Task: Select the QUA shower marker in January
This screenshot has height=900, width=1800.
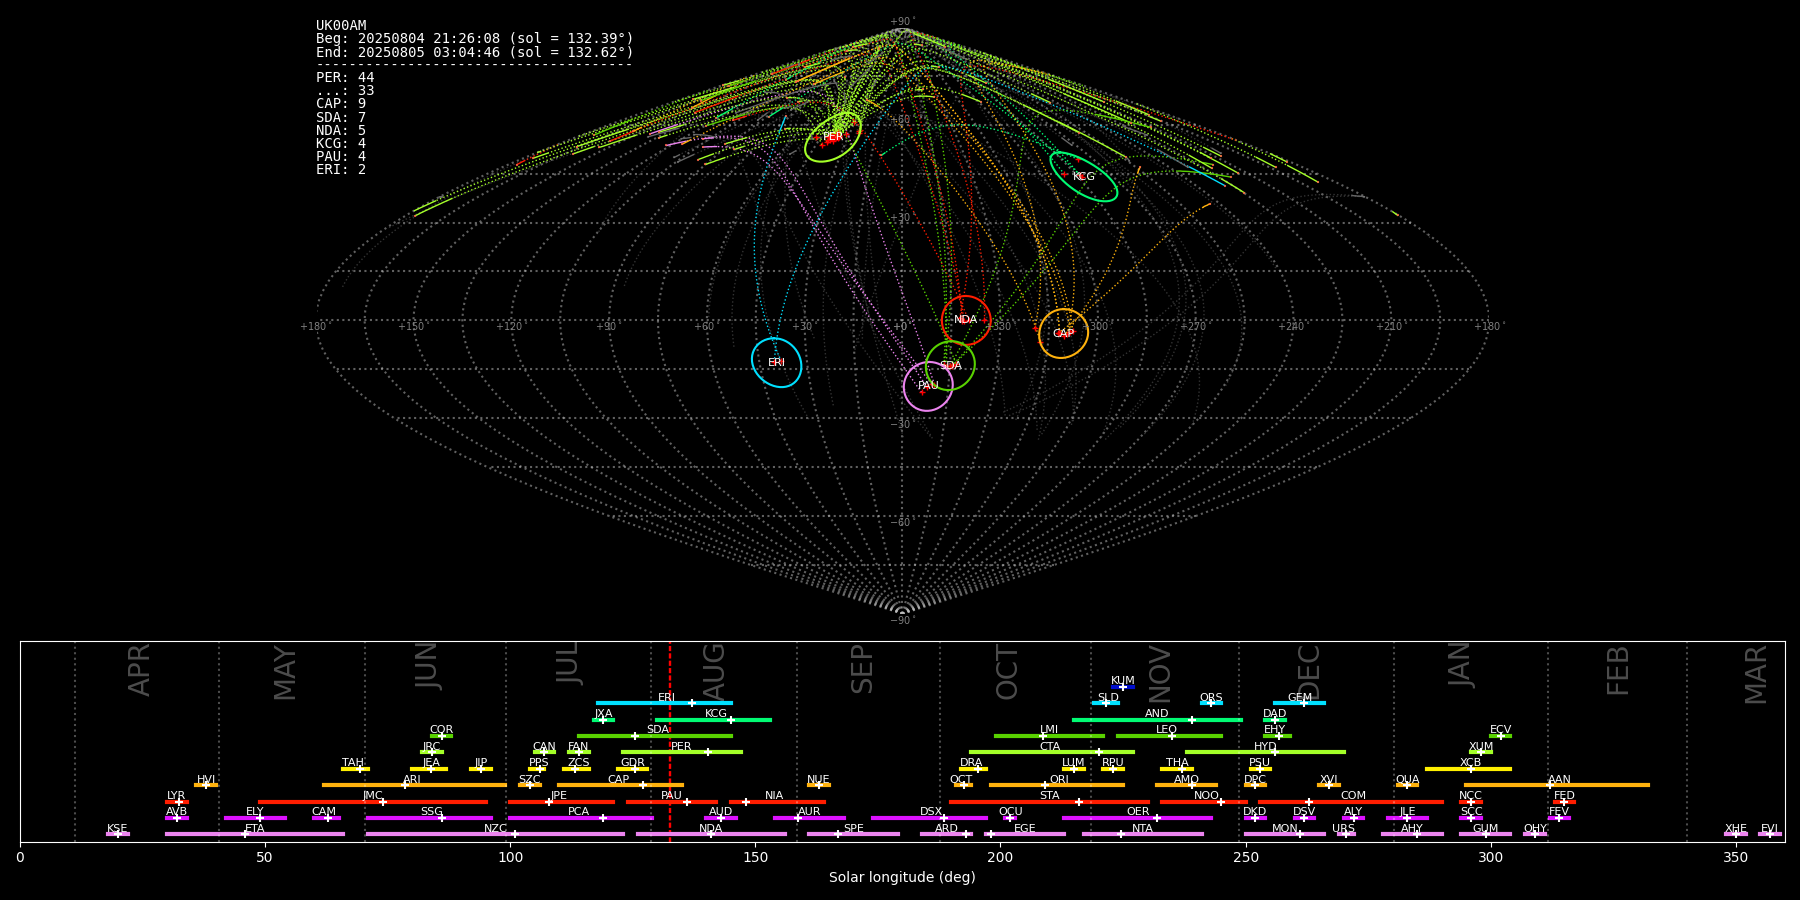Action: (1407, 785)
